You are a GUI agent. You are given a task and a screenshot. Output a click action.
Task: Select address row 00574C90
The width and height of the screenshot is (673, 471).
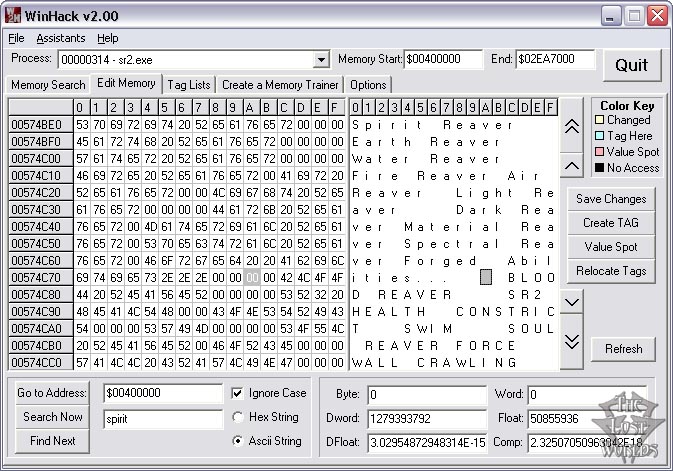click(x=41, y=311)
